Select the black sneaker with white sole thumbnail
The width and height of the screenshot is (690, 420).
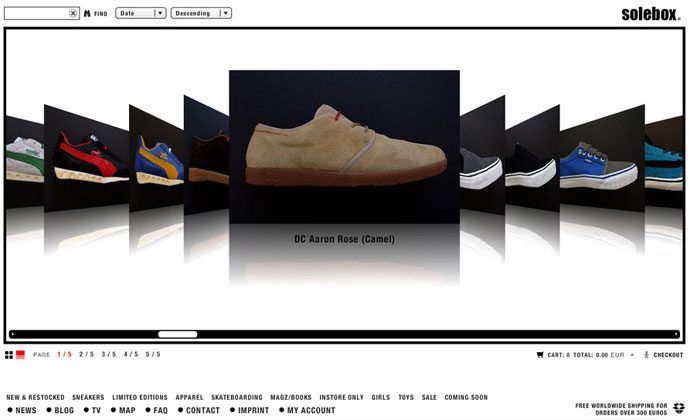point(532,158)
